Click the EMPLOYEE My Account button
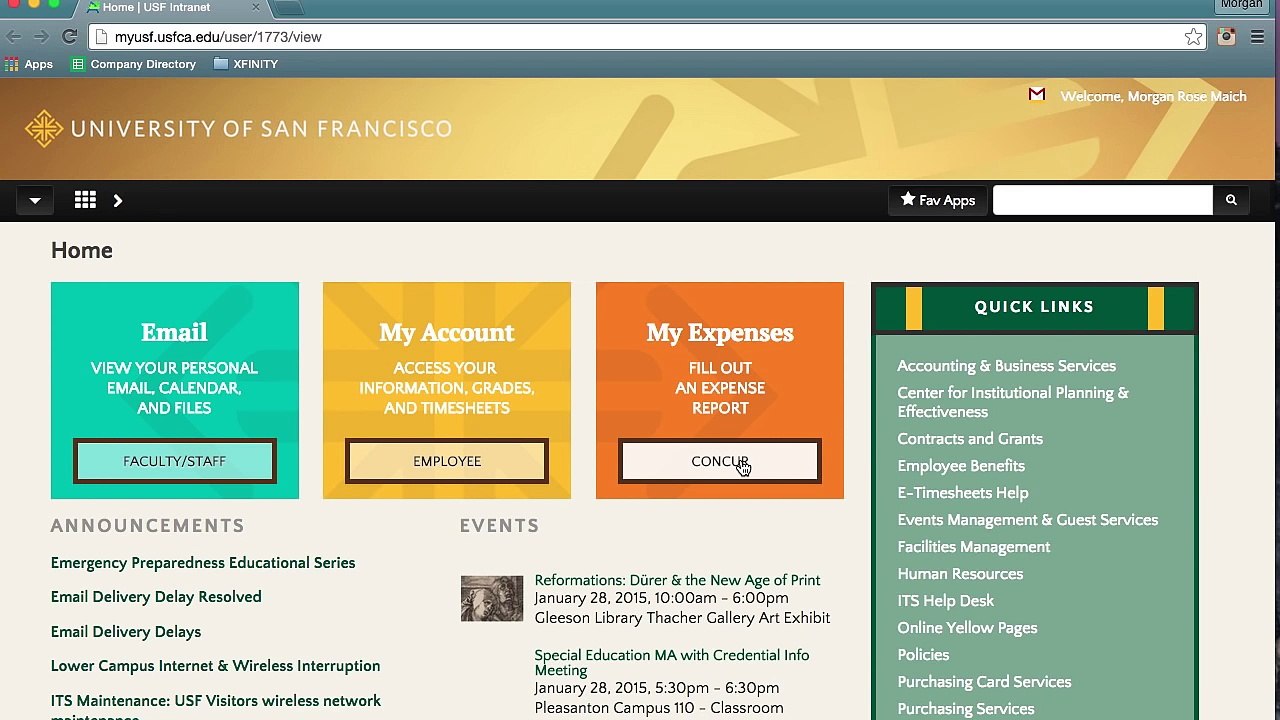 (447, 461)
